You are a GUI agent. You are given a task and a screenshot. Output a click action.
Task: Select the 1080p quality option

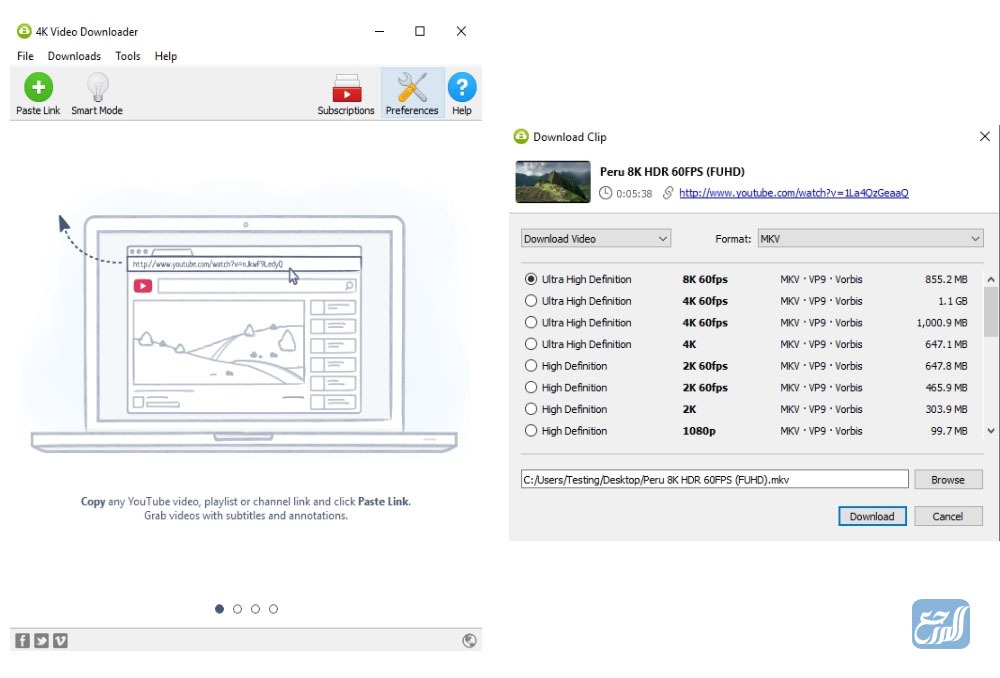pyautogui.click(x=530, y=431)
